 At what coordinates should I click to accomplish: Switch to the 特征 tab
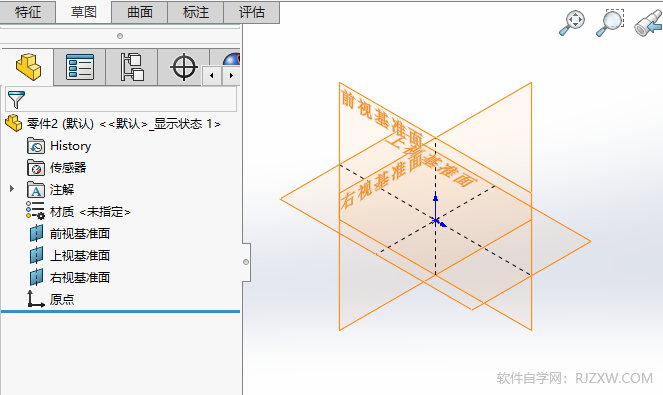point(28,12)
